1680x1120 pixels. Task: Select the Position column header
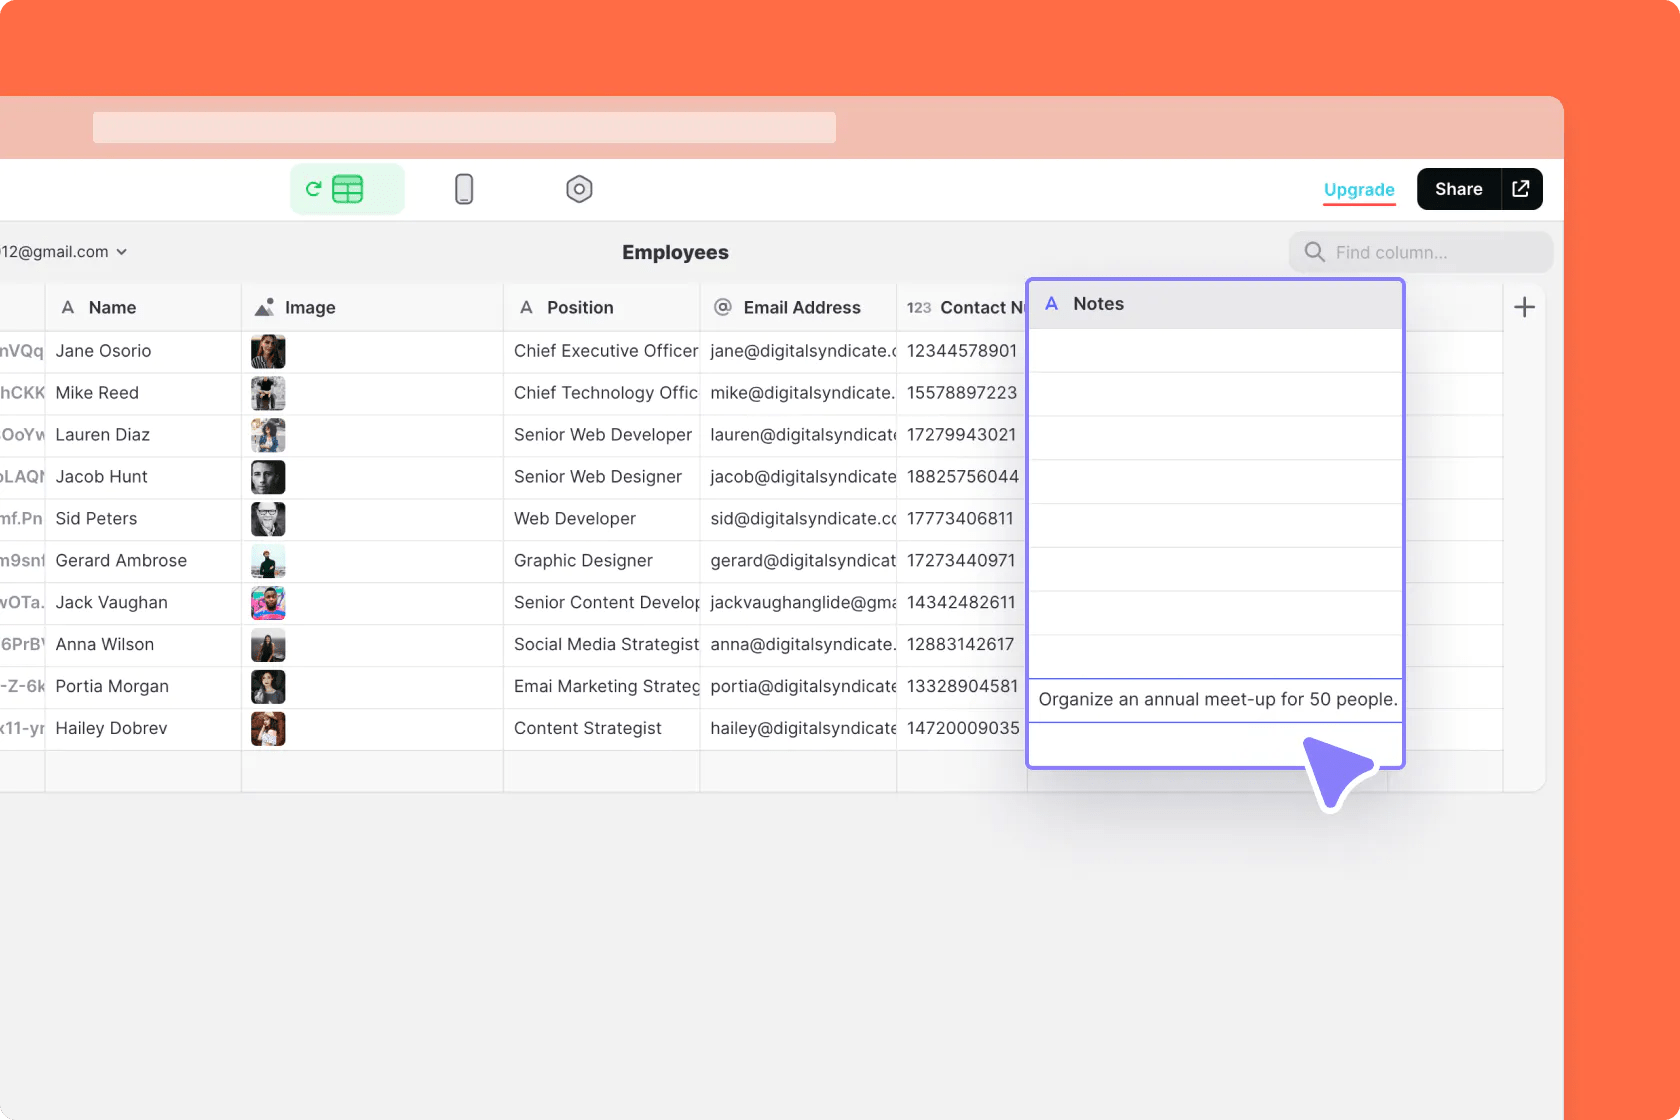pos(580,307)
